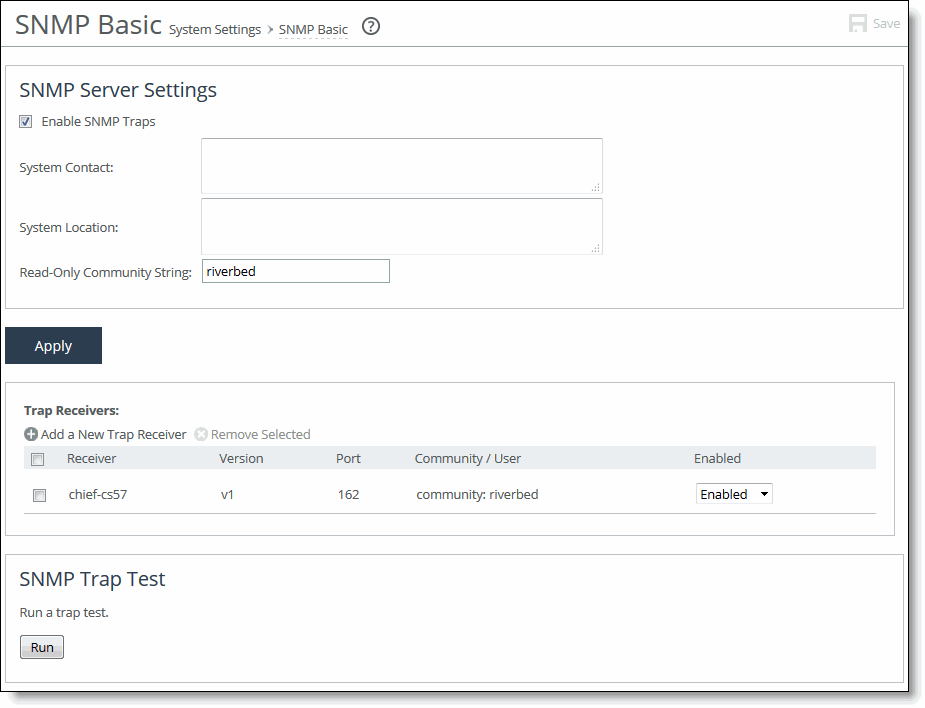
Task: Uncheck Enable SNMP Traps
Action: point(25,121)
